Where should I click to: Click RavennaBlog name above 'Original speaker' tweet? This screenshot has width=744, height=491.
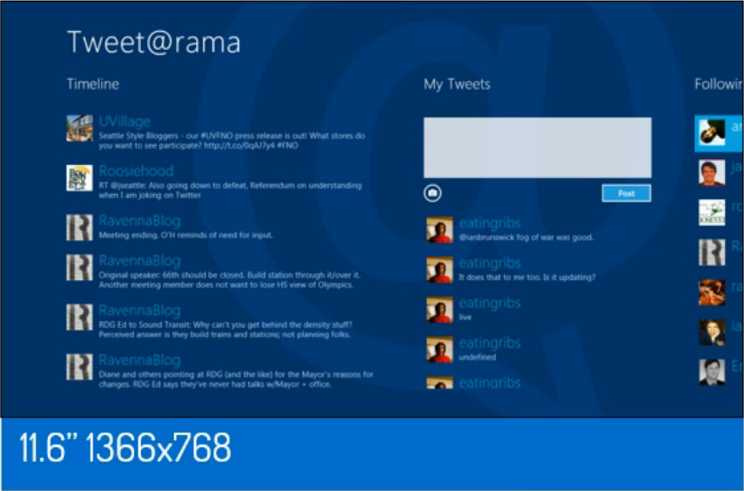tap(140, 260)
